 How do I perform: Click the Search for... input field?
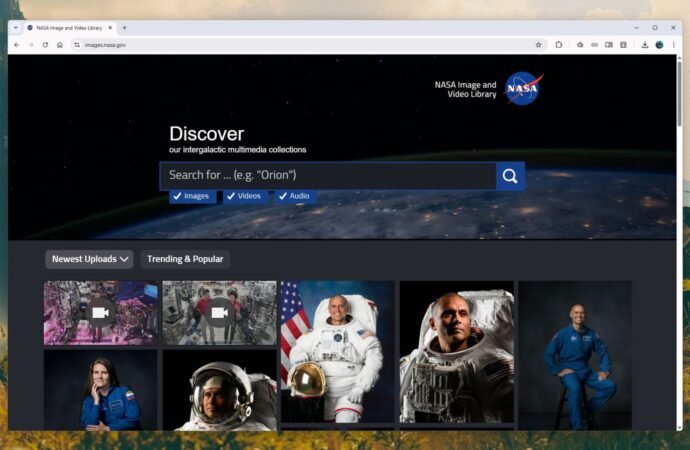328,176
